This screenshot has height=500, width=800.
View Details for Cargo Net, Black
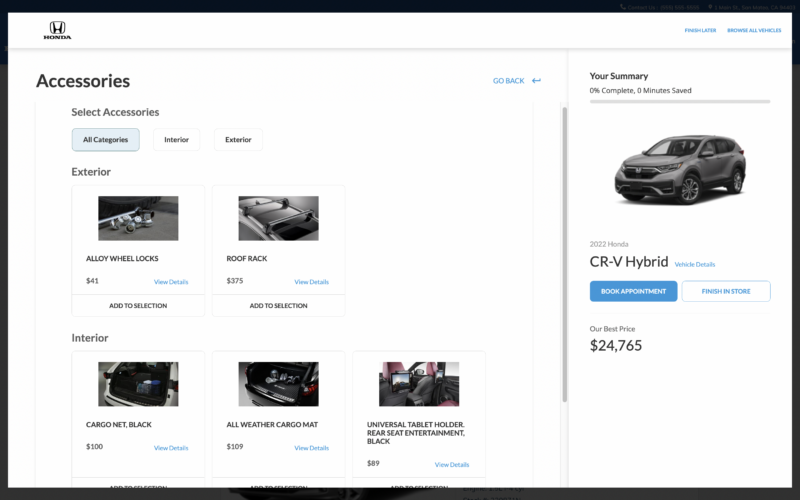tap(171, 448)
